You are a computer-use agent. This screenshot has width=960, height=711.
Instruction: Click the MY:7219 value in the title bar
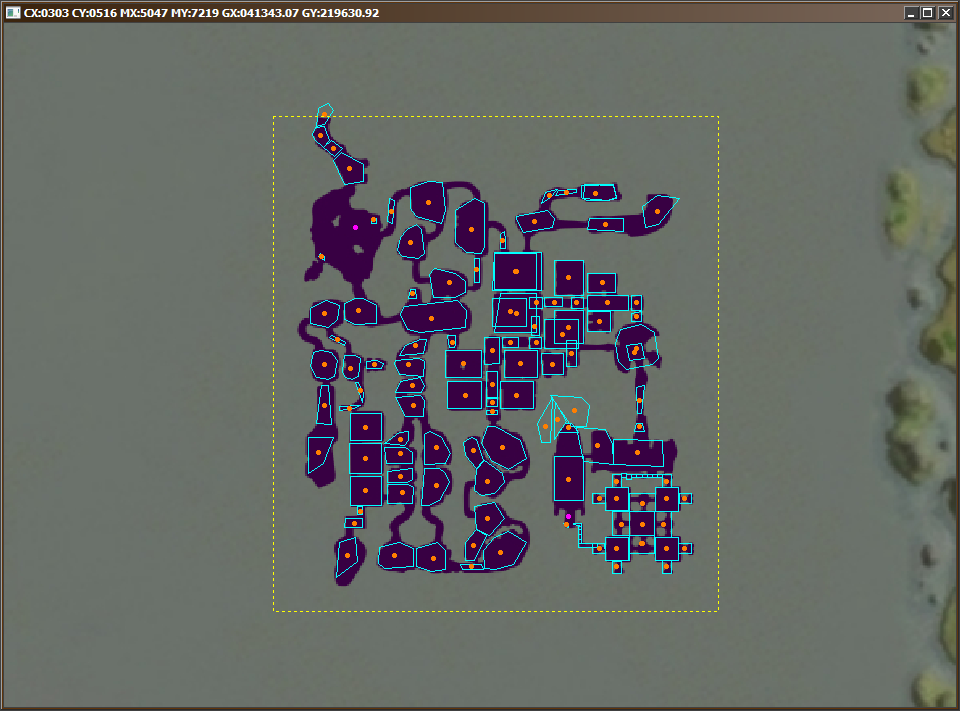pos(195,13)
